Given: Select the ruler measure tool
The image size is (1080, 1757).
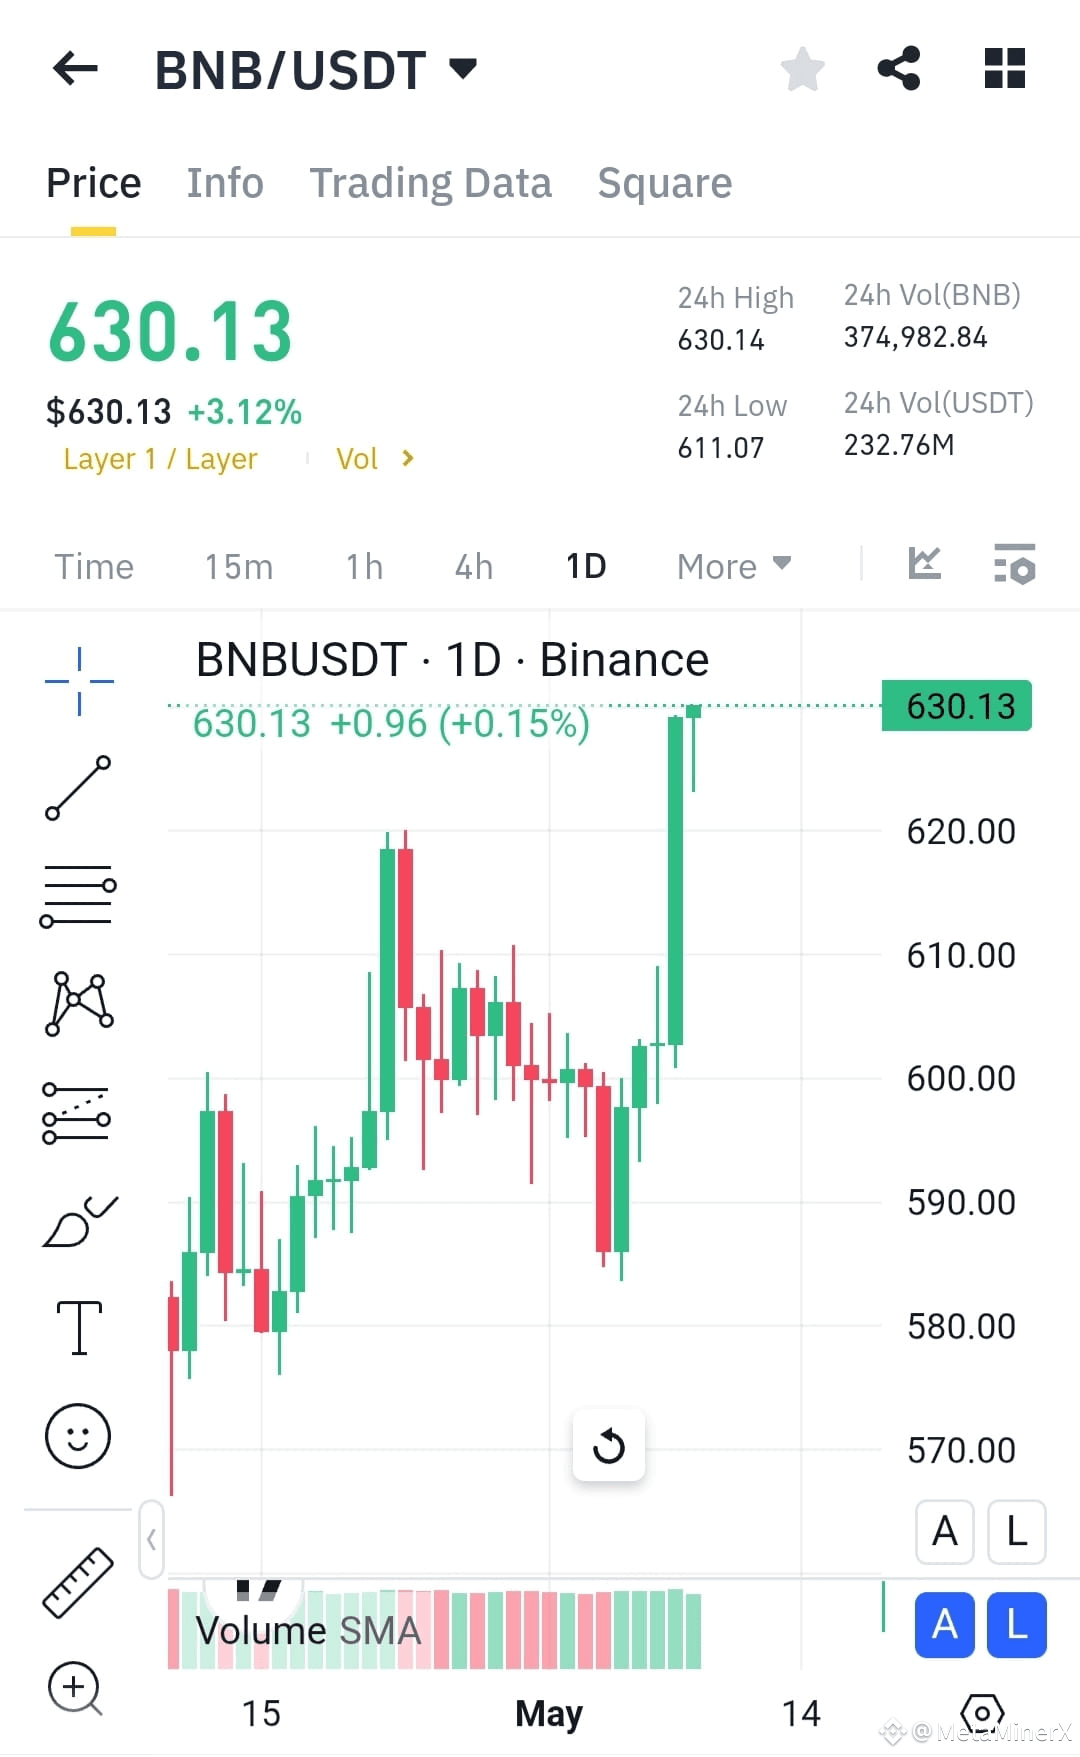Looking at the screenshot, I should [x=78, y=1582].
